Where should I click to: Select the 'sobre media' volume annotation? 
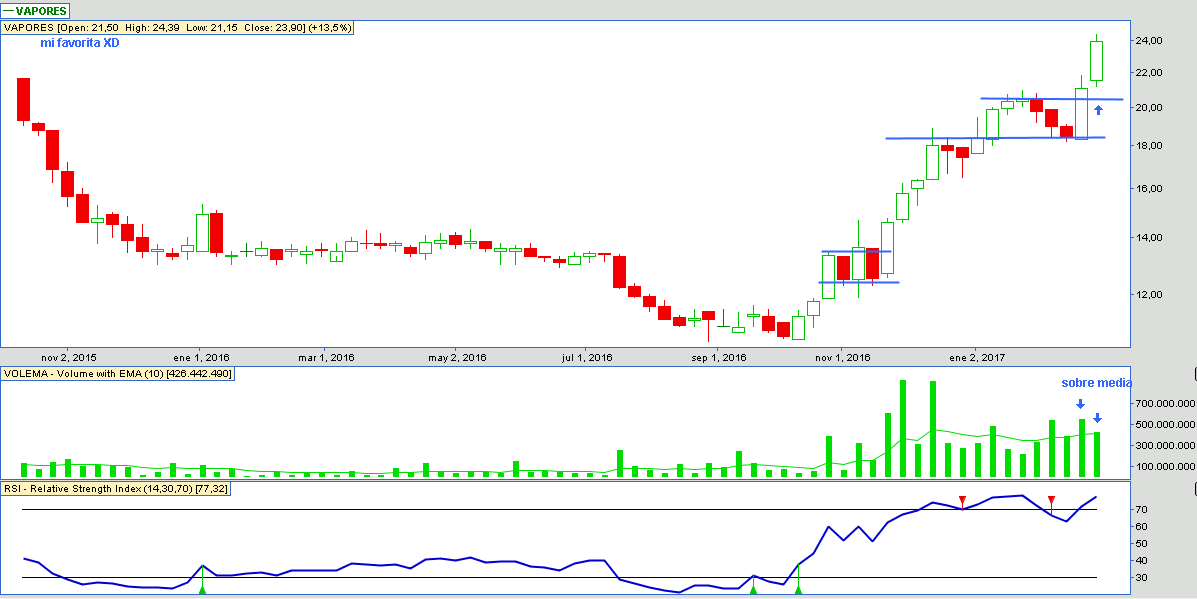pos(1097,383)
